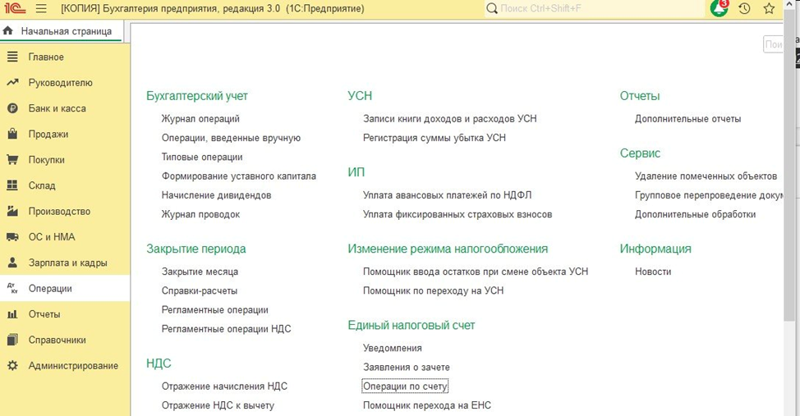Click the Администрирование gear icon
Viewport: 800px width, 416px height.
[12, 365]
